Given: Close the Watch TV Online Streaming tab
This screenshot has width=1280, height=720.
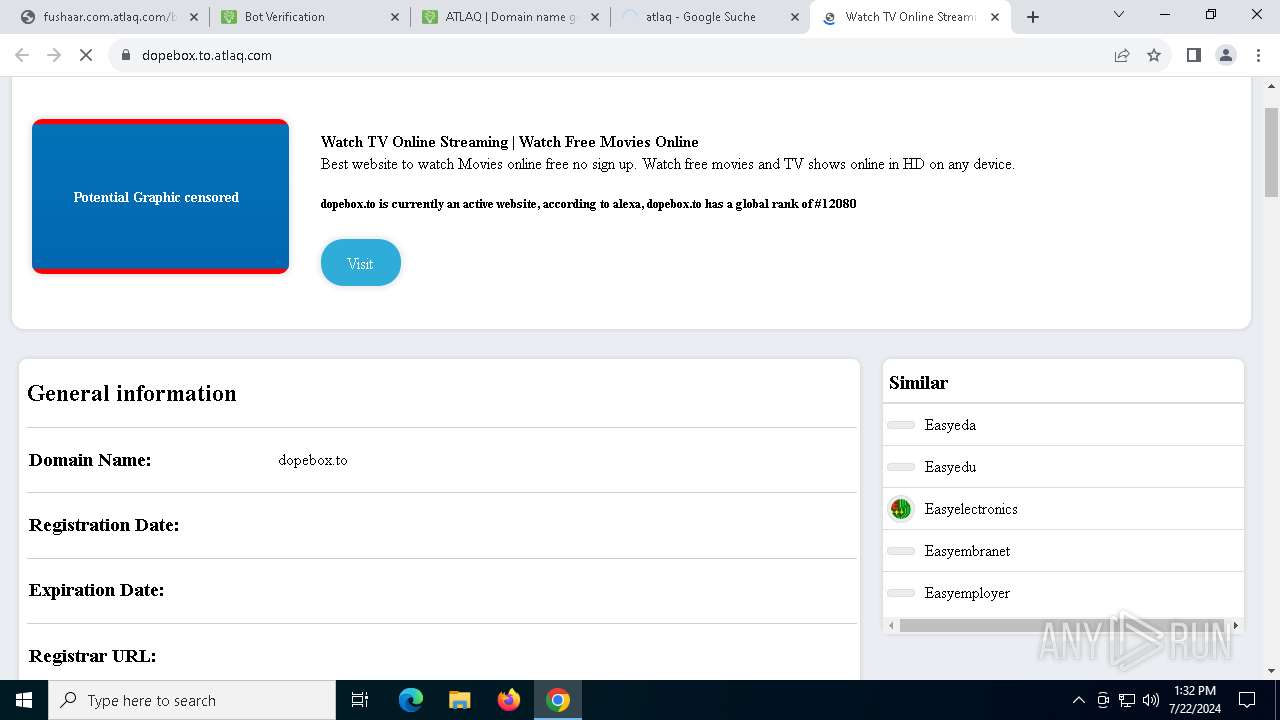Looking at the screenshot, I should pos(995,17).
